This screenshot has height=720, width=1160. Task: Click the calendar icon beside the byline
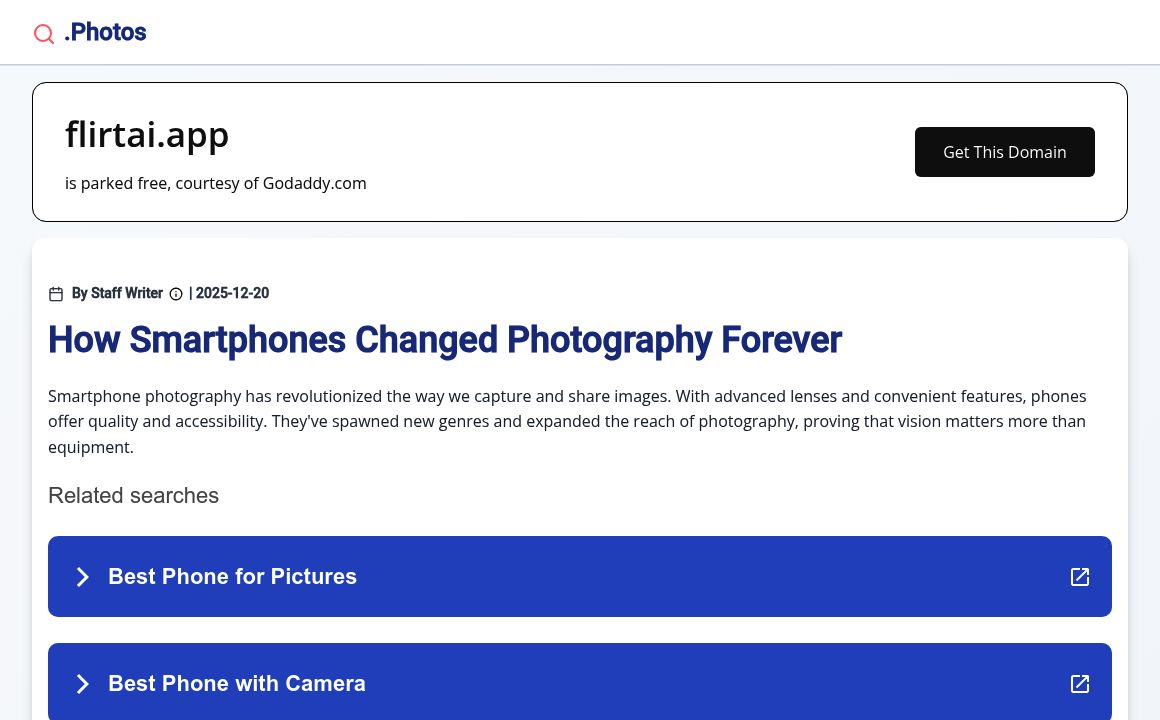[56, 294]
